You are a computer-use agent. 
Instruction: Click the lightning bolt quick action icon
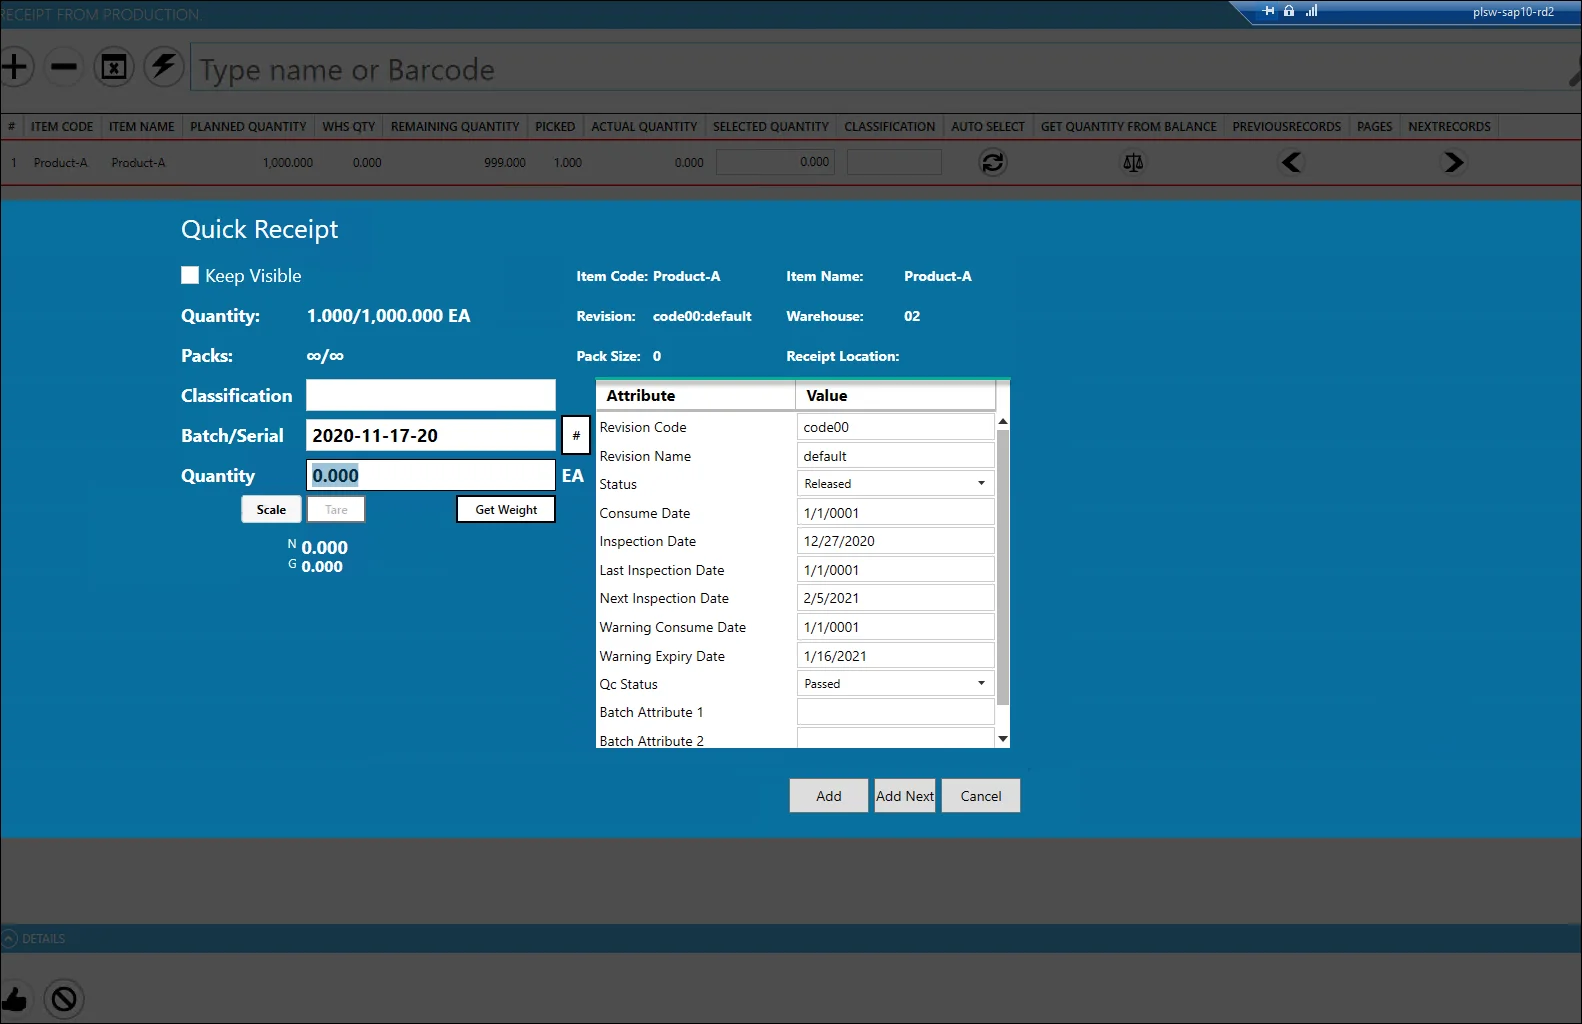163,67
